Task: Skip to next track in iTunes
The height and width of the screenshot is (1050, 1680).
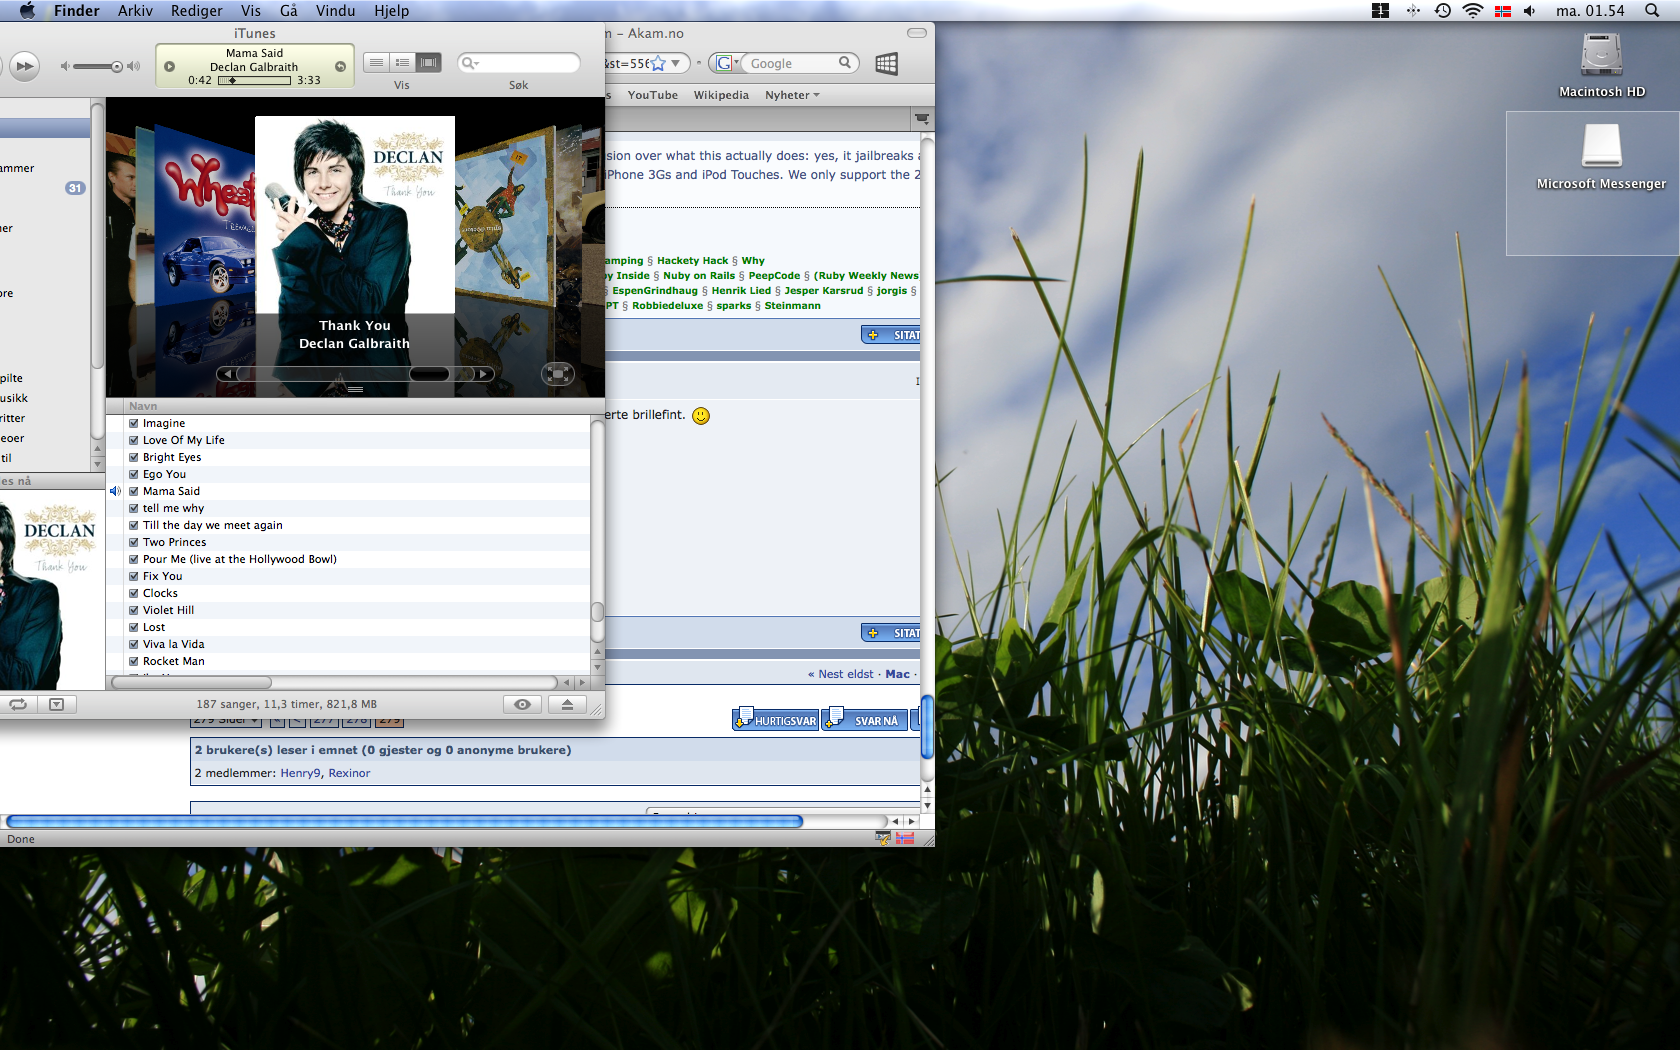Action: (x=25, y=66)
